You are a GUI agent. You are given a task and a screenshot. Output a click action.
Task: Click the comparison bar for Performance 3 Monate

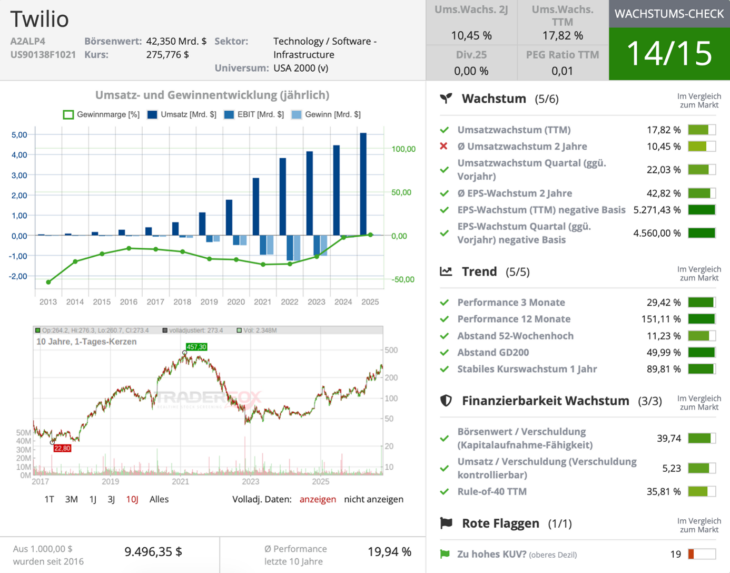[x=702, y=303]
